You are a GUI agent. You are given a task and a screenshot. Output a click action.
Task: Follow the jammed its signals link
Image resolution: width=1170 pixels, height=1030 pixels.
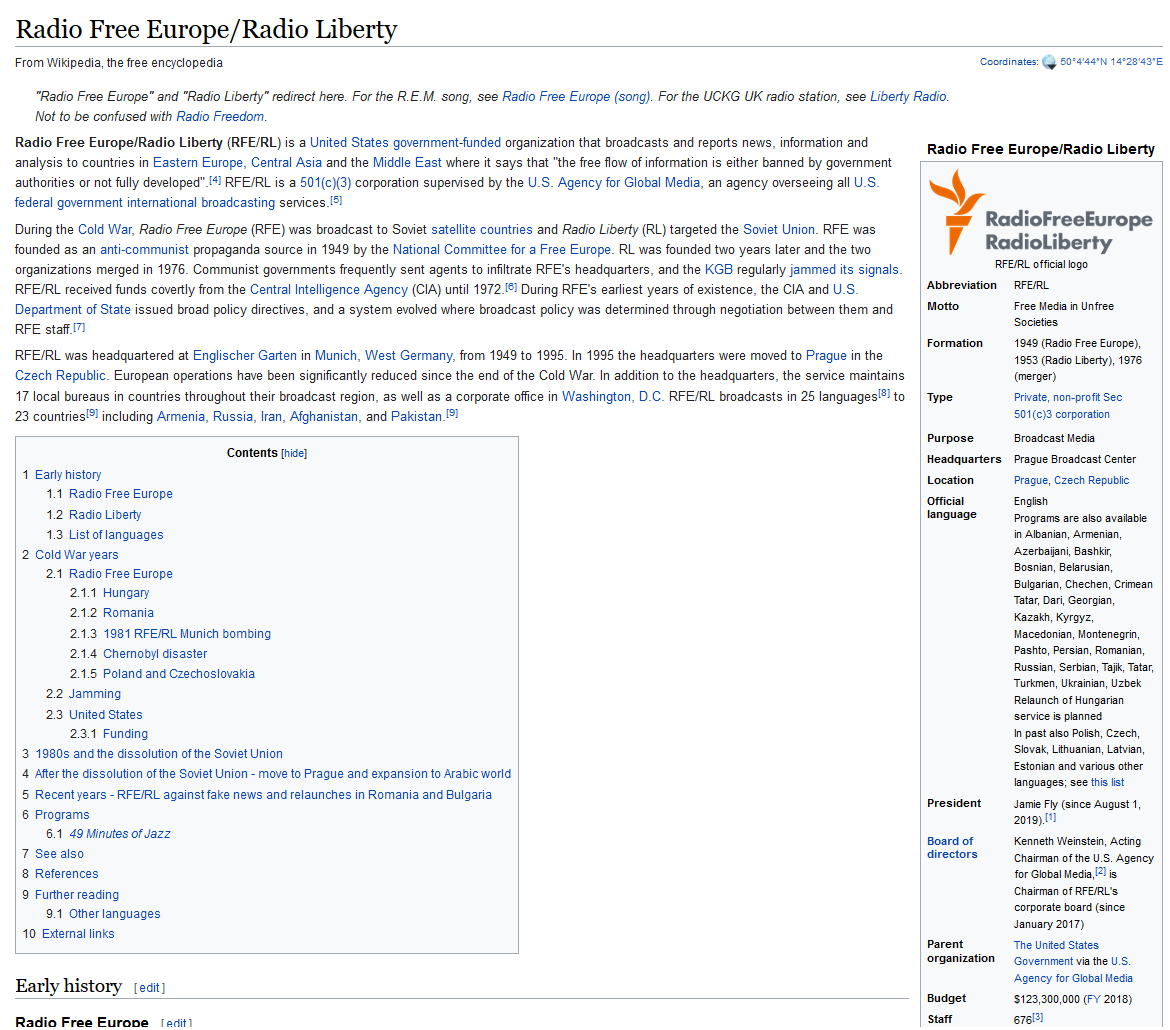(844, 270)
